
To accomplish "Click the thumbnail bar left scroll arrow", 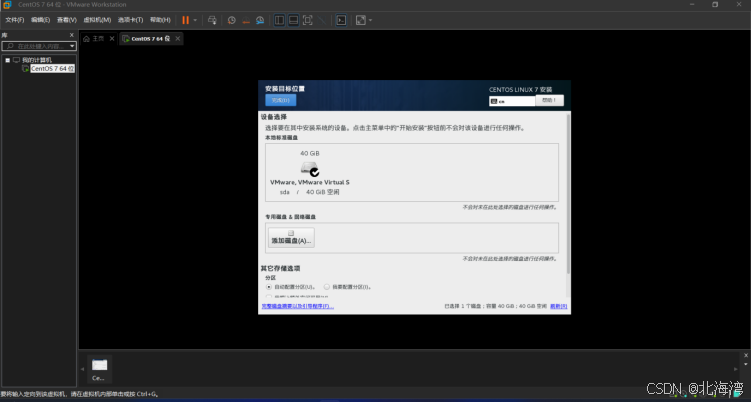I will [x=82, y=369].
